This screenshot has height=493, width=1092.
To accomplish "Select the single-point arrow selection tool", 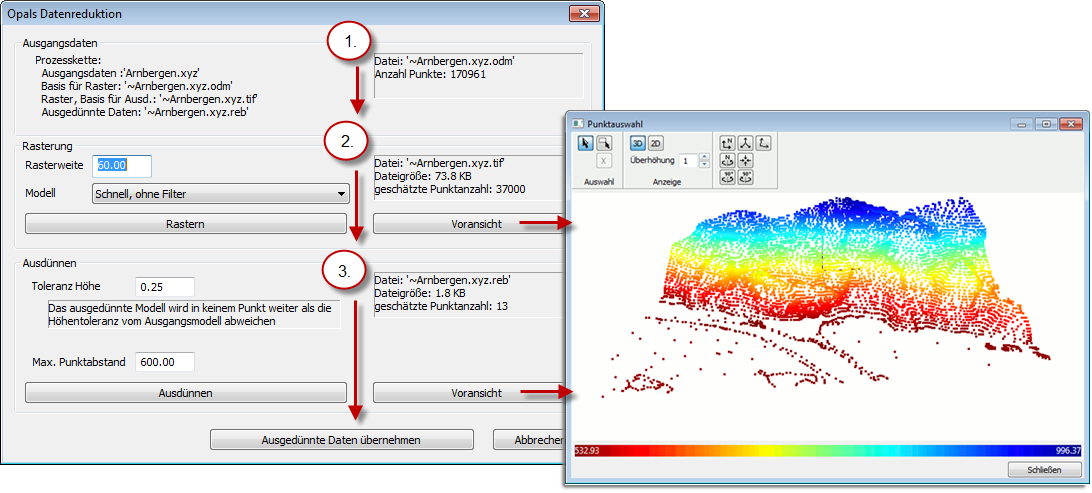I will (x=586, y=144).
